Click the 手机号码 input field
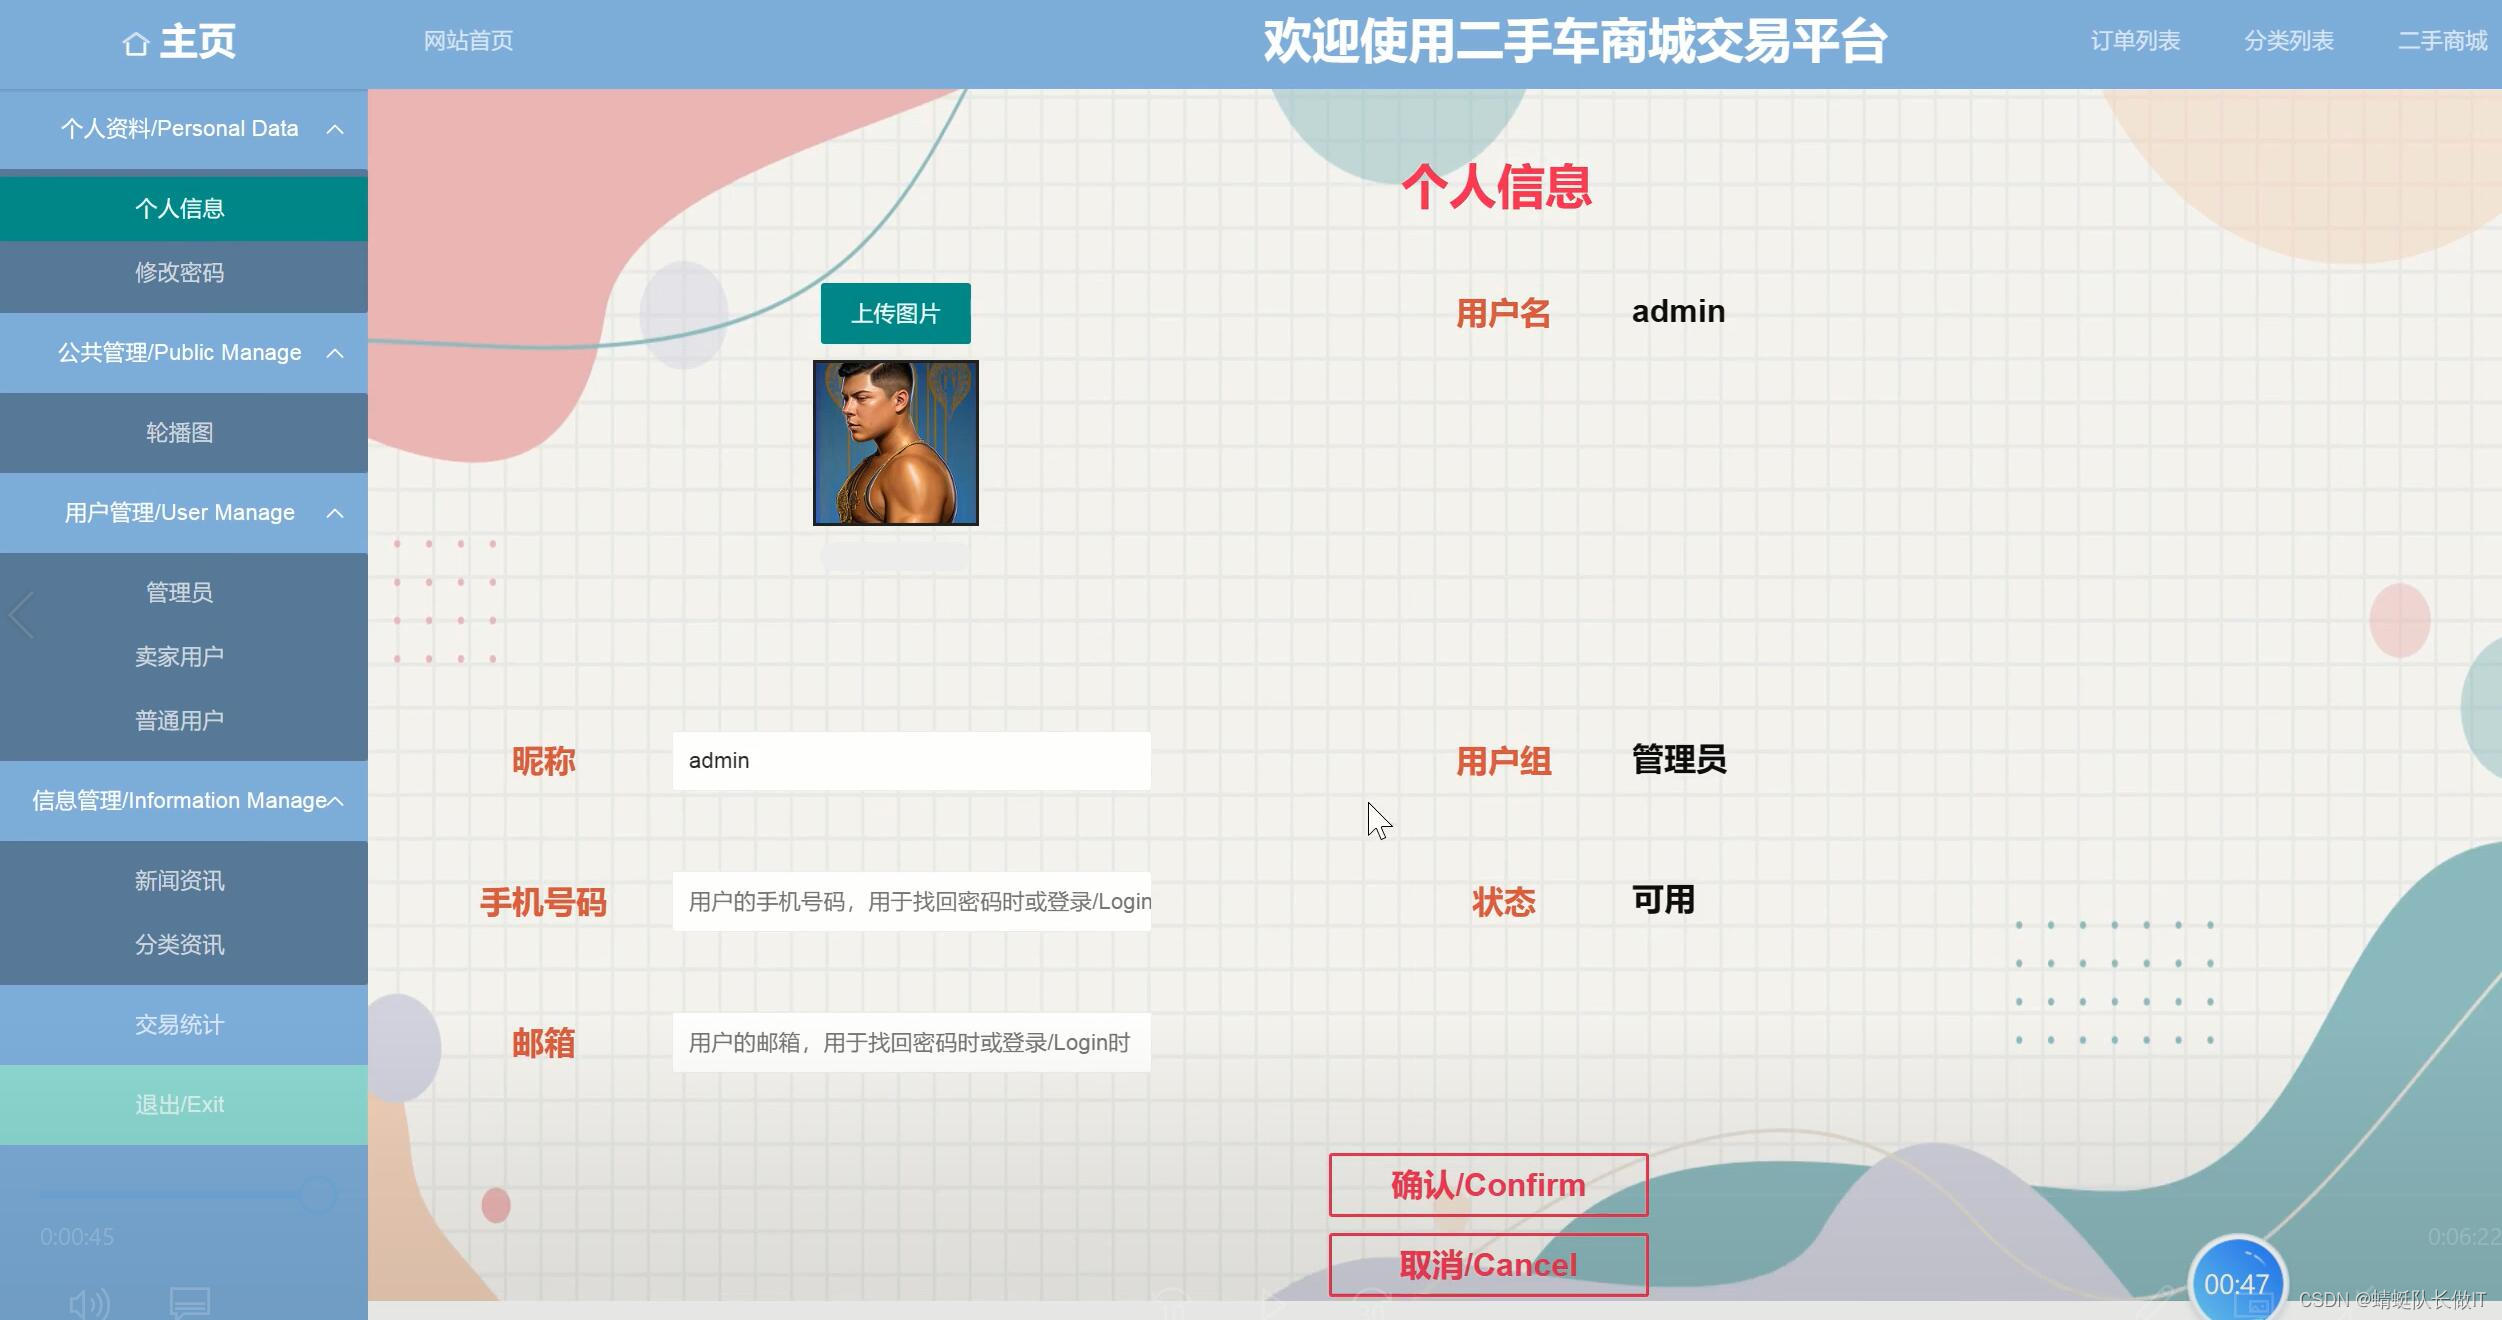Viewport: 2502px width, 1320px height. (911, 902)
